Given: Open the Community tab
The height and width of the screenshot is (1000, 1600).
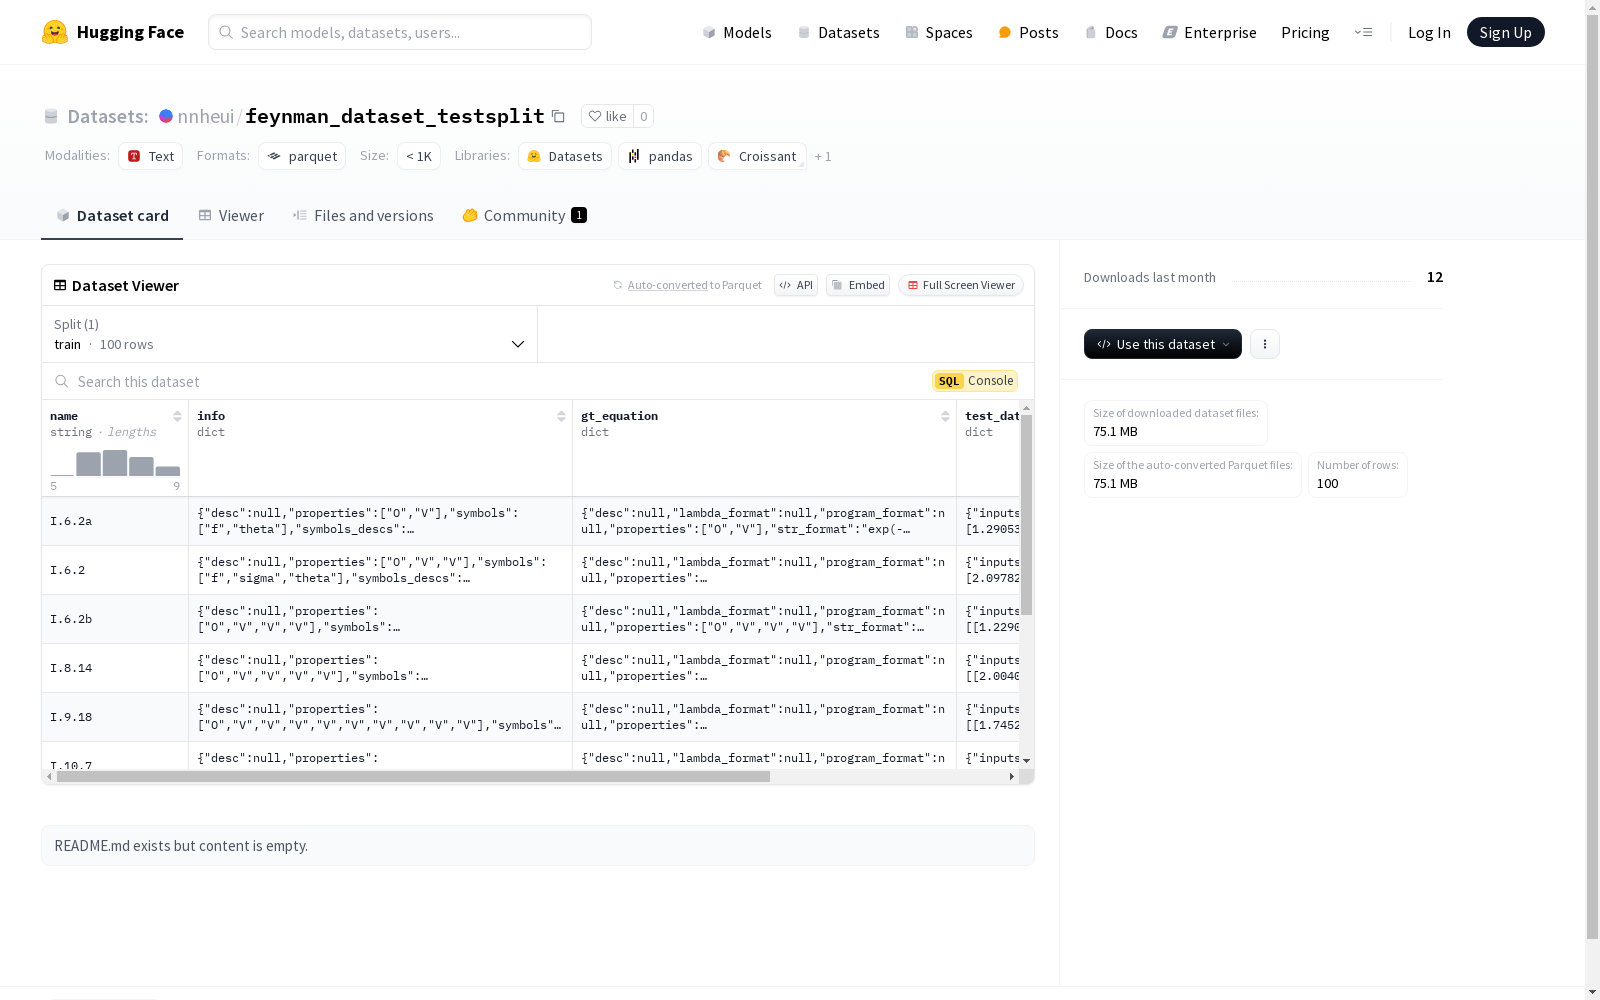Looking at the screenshot, I should (524, 216).
